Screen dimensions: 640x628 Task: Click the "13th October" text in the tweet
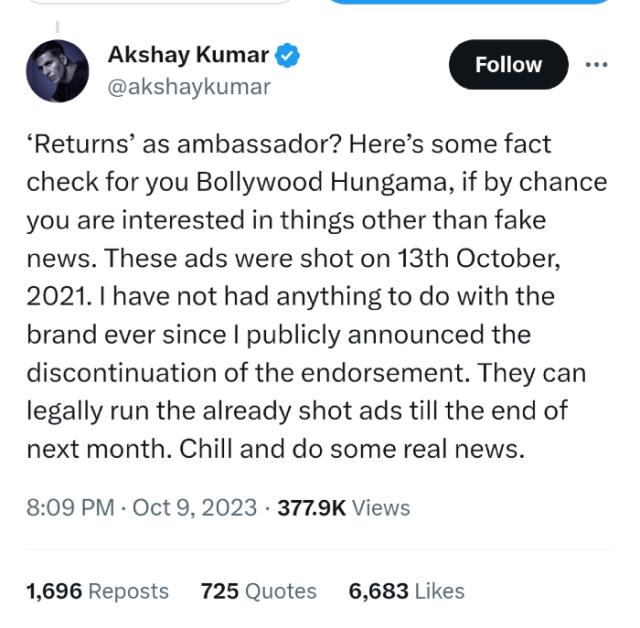pos(478,258)
